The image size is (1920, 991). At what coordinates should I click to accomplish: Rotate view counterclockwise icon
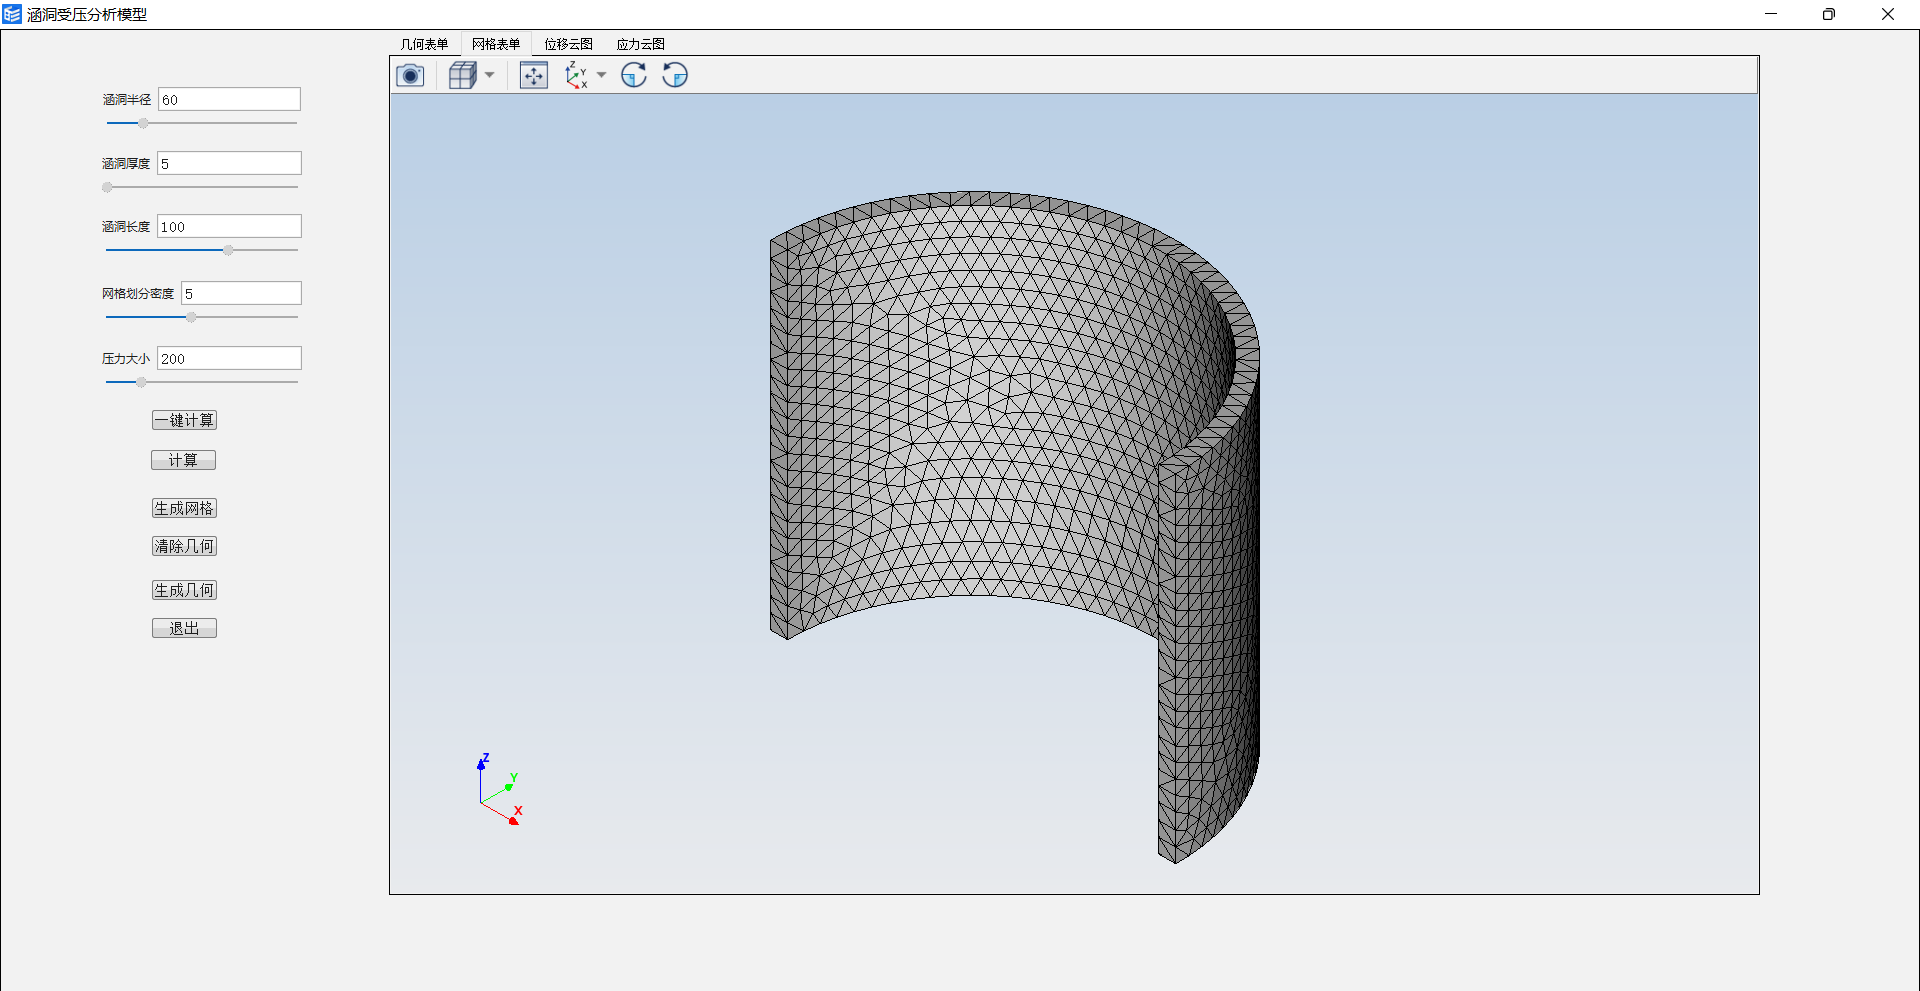coord(675,75)
